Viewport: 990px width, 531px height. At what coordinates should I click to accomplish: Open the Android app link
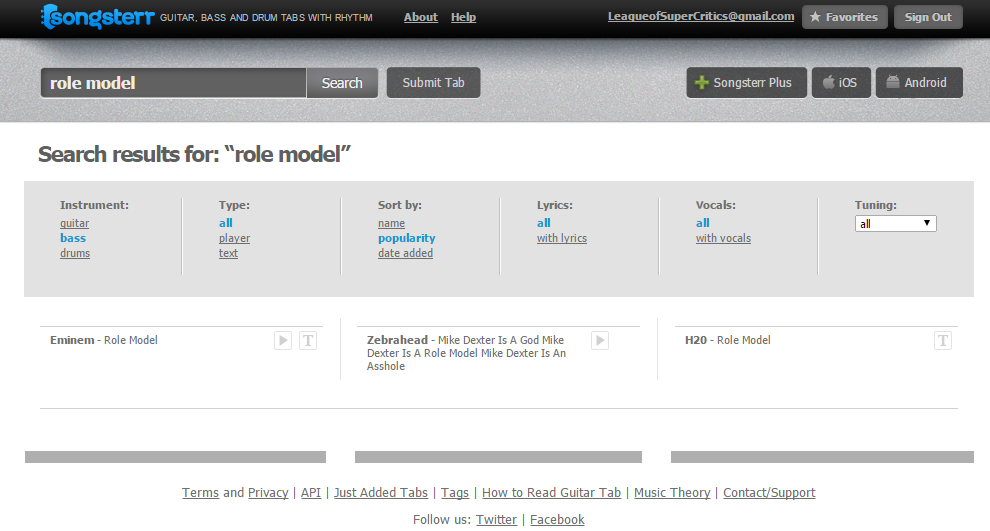coord(919,83)
